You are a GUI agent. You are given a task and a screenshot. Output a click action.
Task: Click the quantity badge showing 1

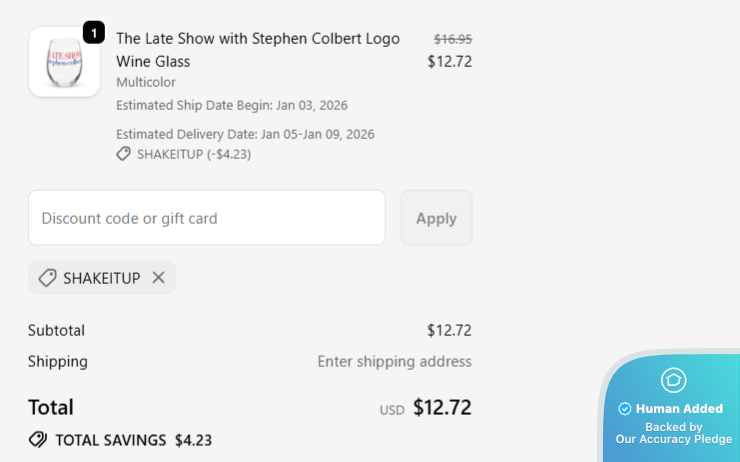tap(93, 33)
